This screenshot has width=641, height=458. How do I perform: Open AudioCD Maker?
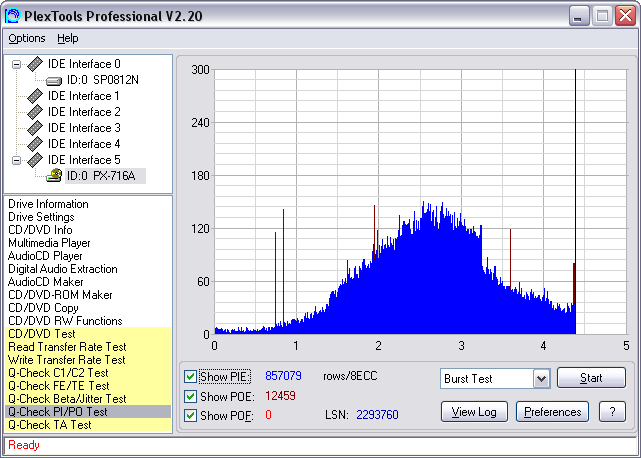pyautogui.click(x=45, y=282)
